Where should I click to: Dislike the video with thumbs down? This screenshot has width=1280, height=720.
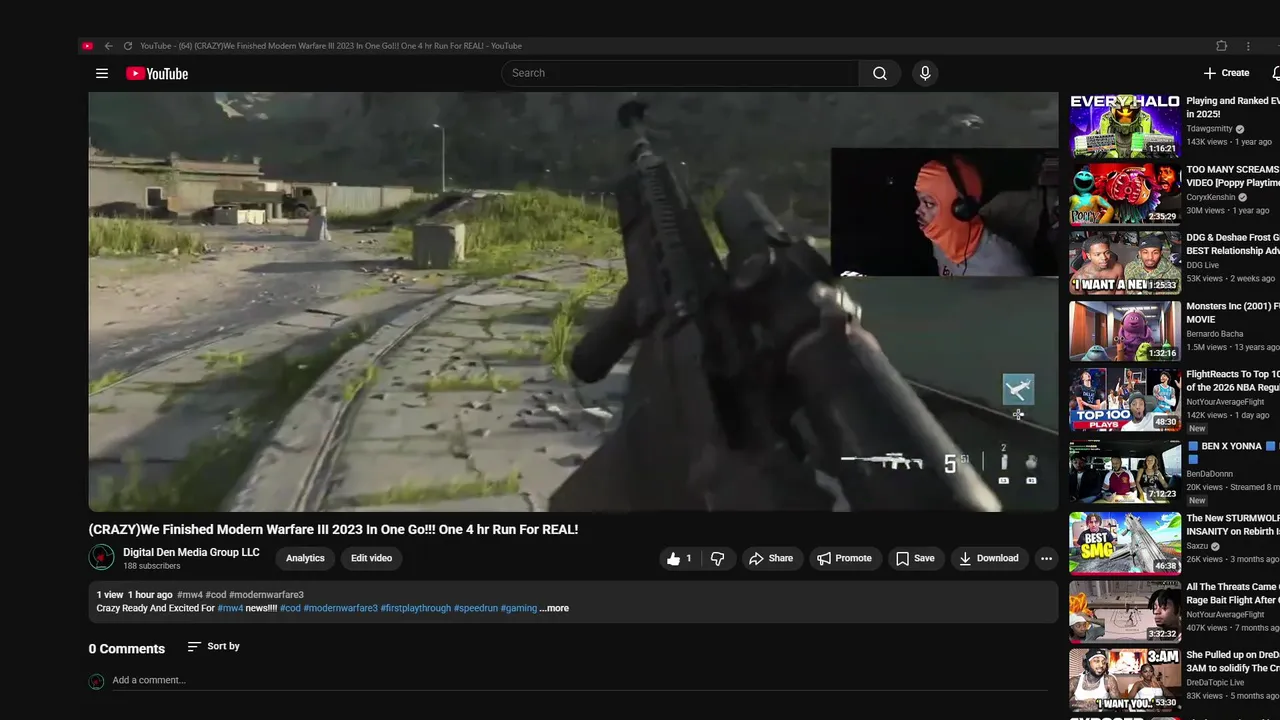[717, 559]
